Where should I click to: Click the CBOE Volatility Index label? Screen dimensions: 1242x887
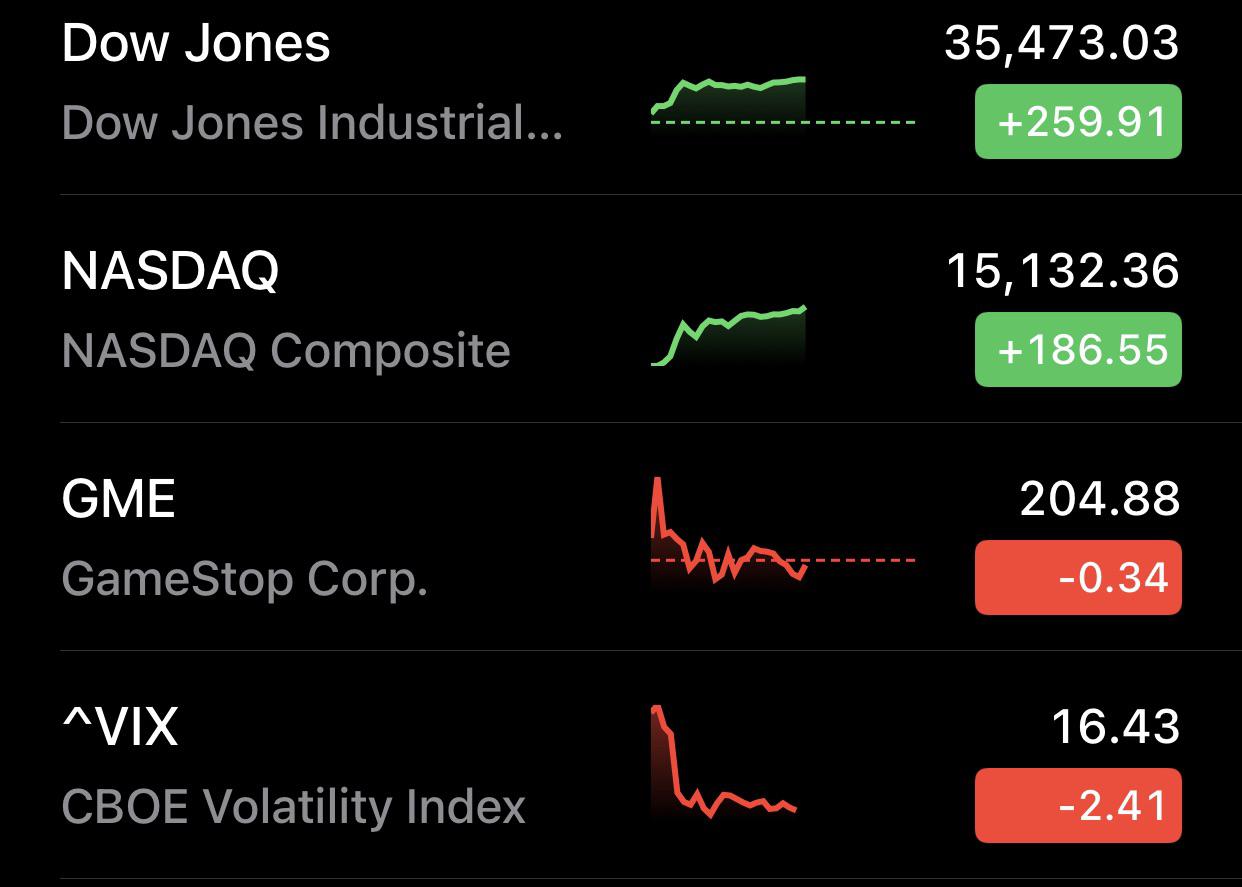[293, 807]
